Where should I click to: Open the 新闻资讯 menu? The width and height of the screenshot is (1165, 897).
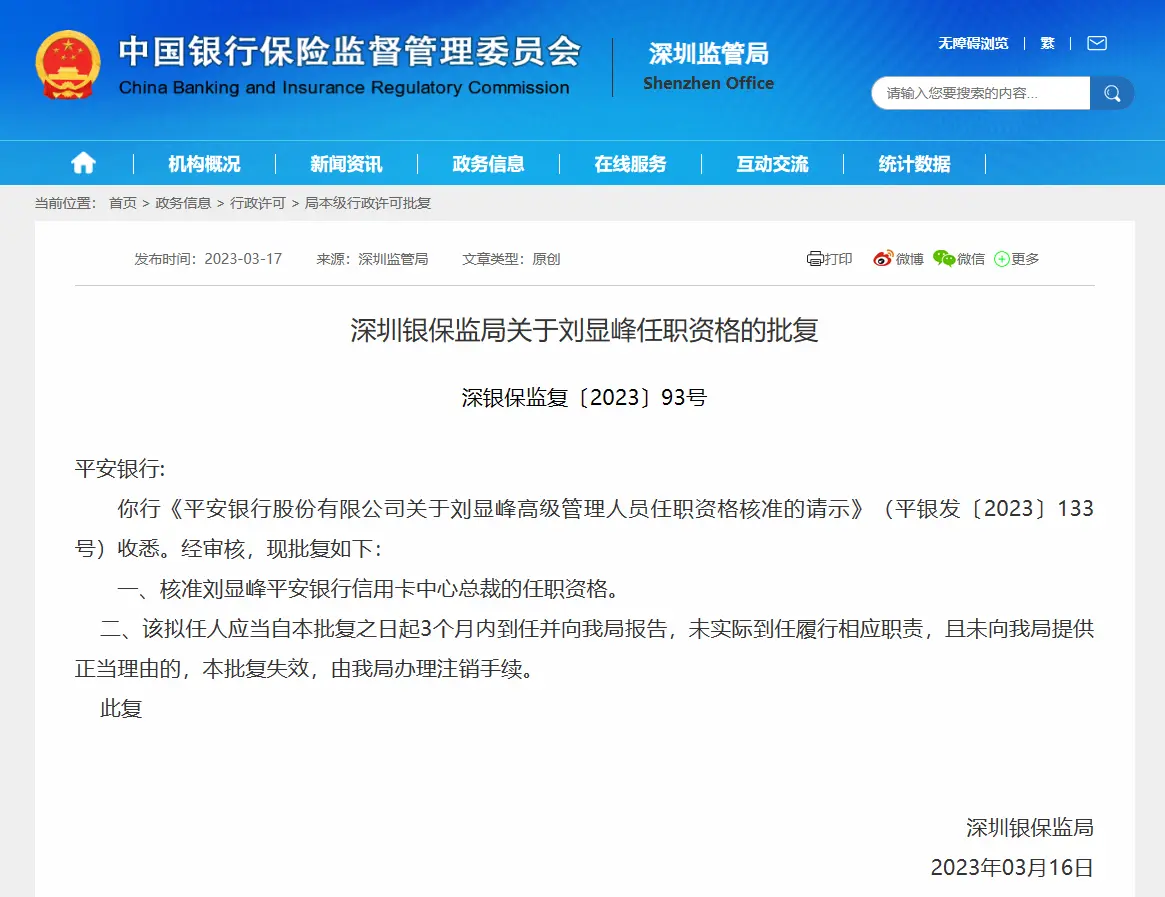coord(346,164)
